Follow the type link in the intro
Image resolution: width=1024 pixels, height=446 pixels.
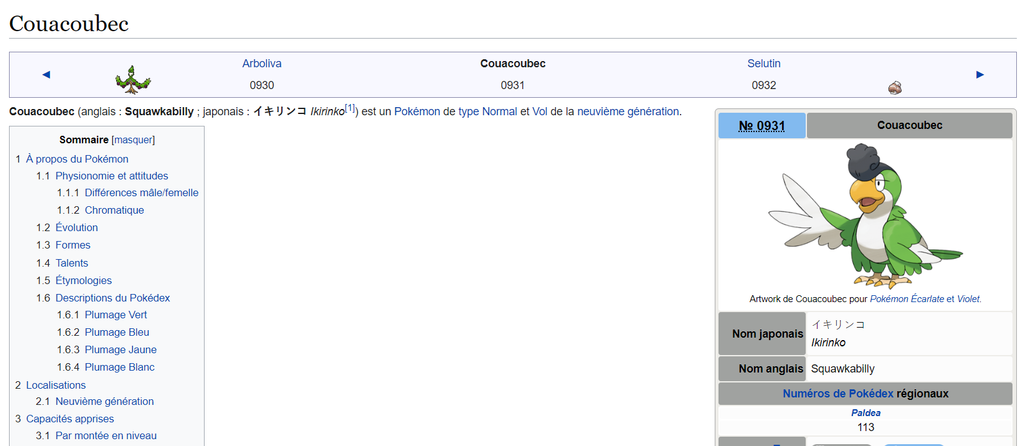tap(468, 112)
